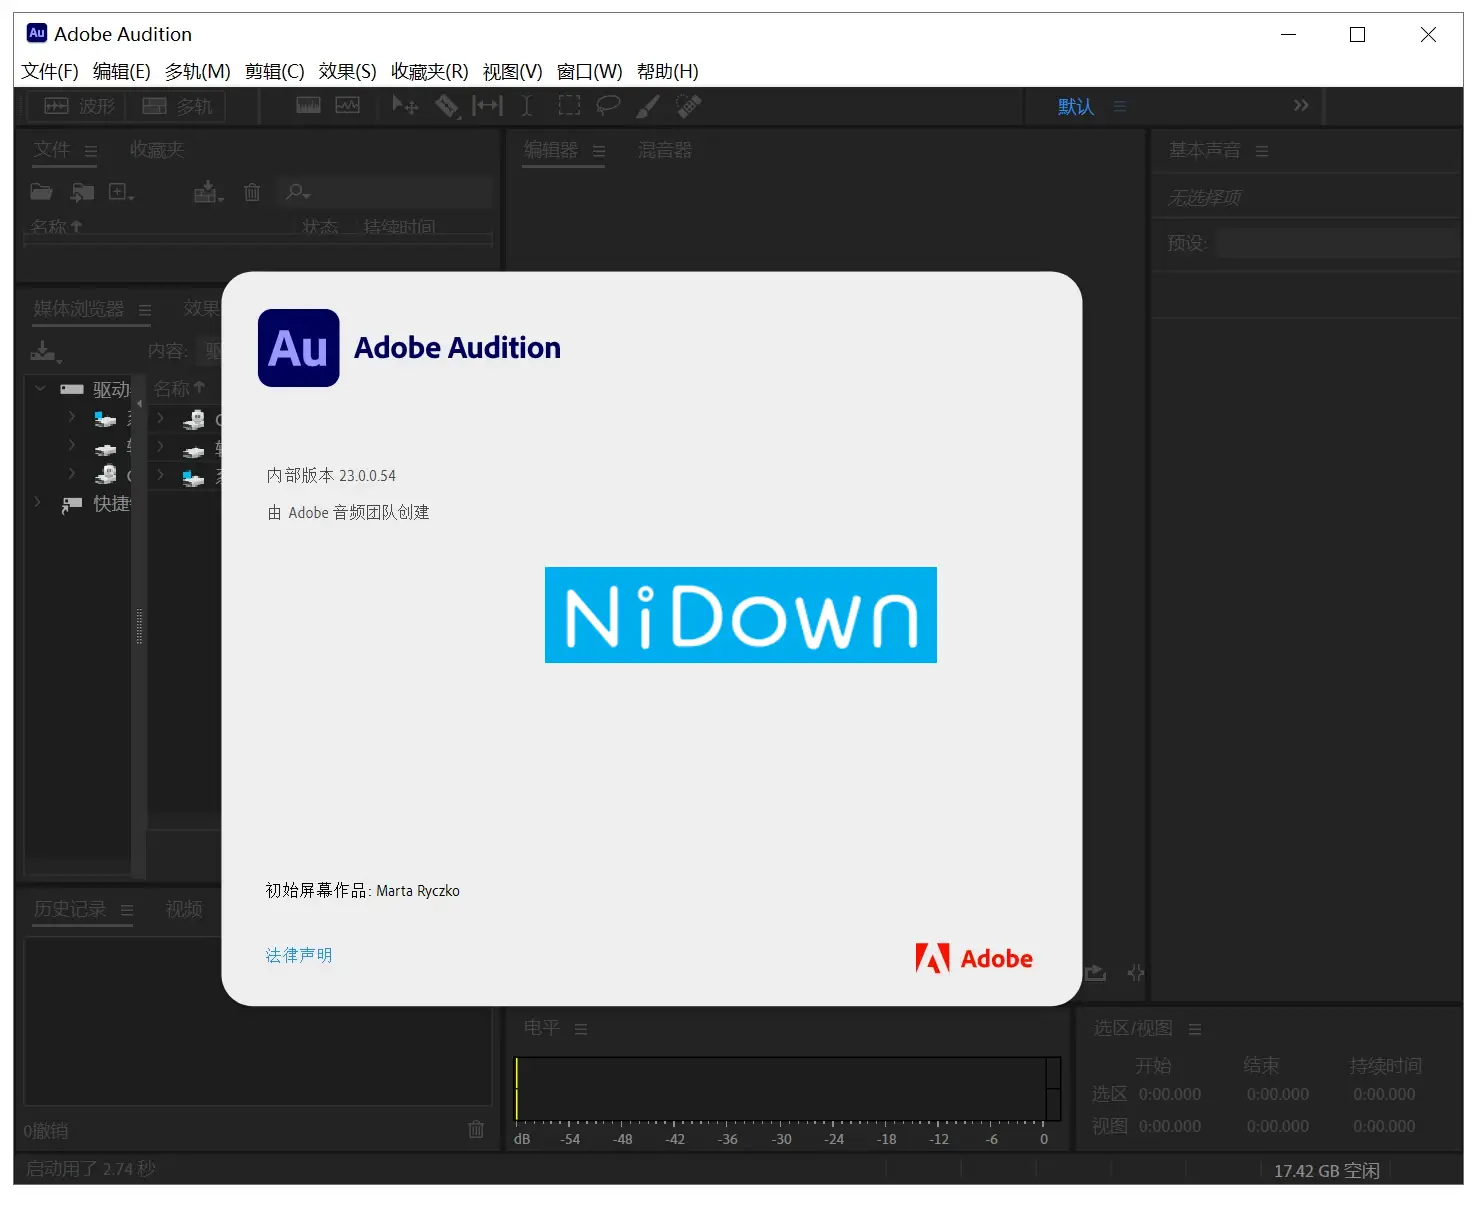This screenshot has height=1206, width=1479.
Task: Click the 17.42 GB 空闲 status entry
Action: [x=1326, y=1170]
